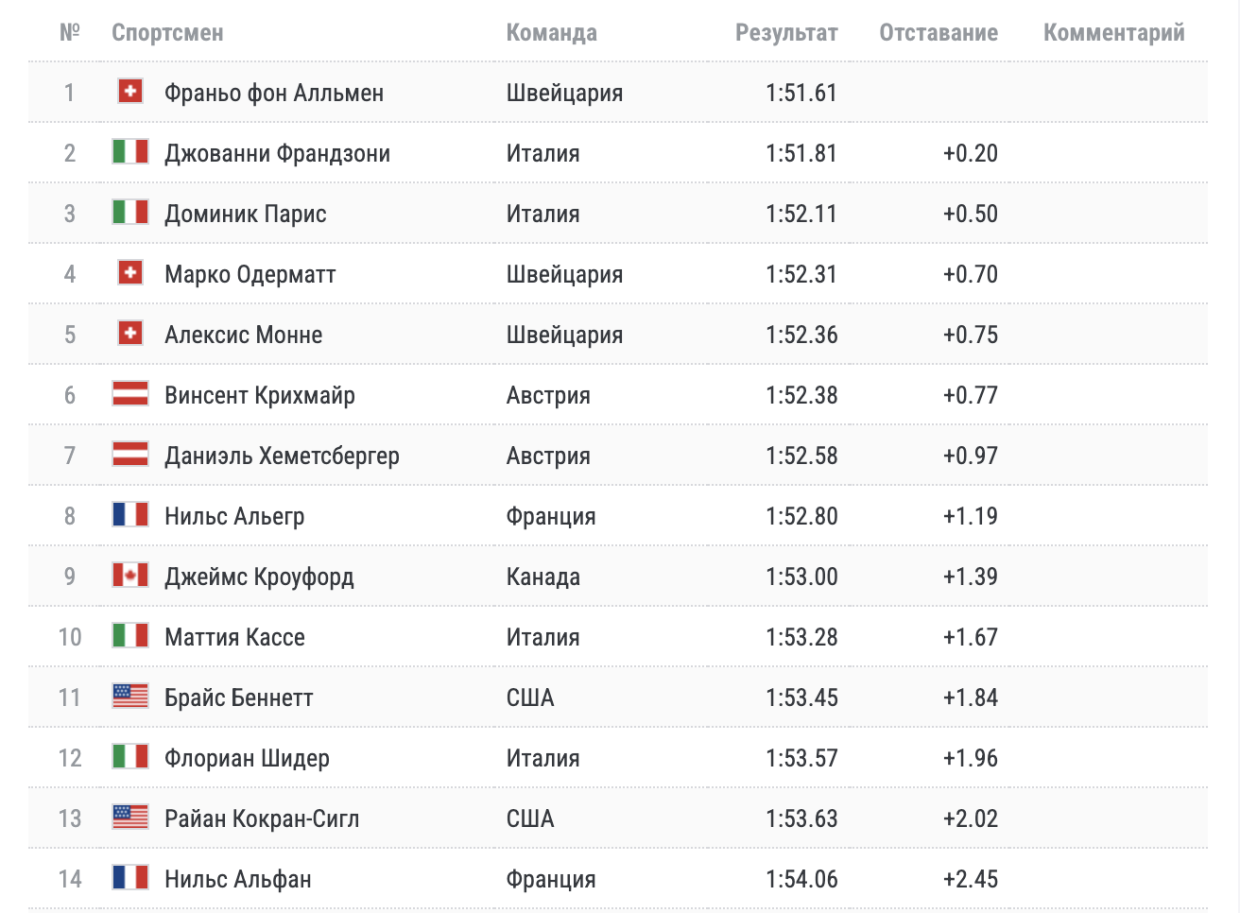Screen dimensions: 1240x913
Task: Click the Отставание column header
Action: (x=938, y=33)
